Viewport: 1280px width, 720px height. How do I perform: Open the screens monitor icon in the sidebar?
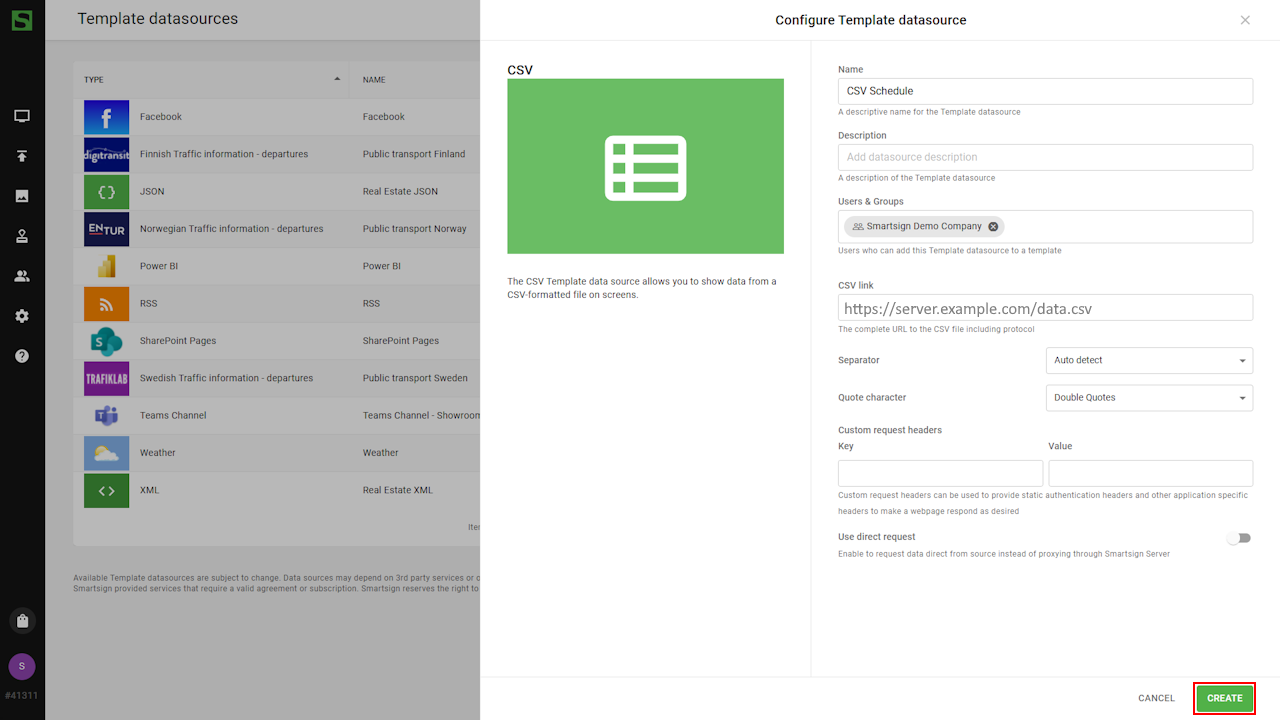[x=22, y=116]
